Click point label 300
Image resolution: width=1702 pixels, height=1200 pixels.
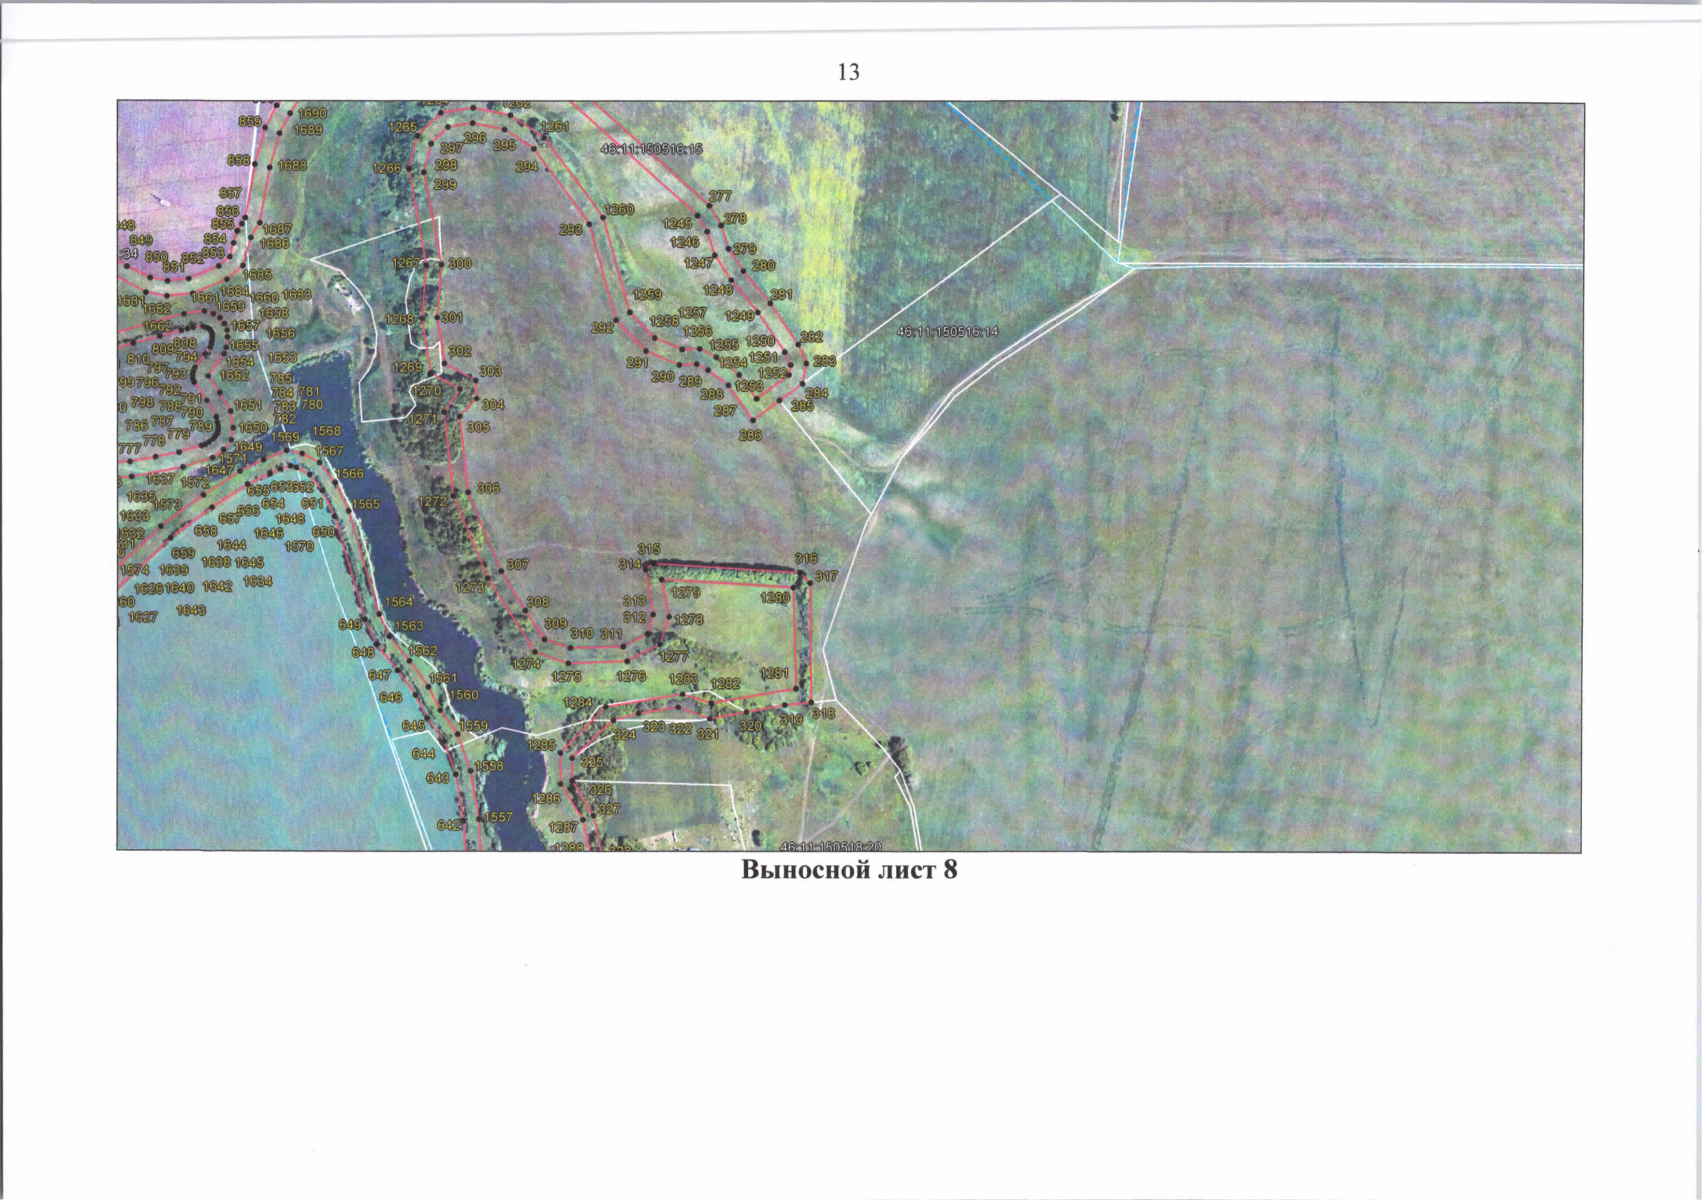point(459,263)
